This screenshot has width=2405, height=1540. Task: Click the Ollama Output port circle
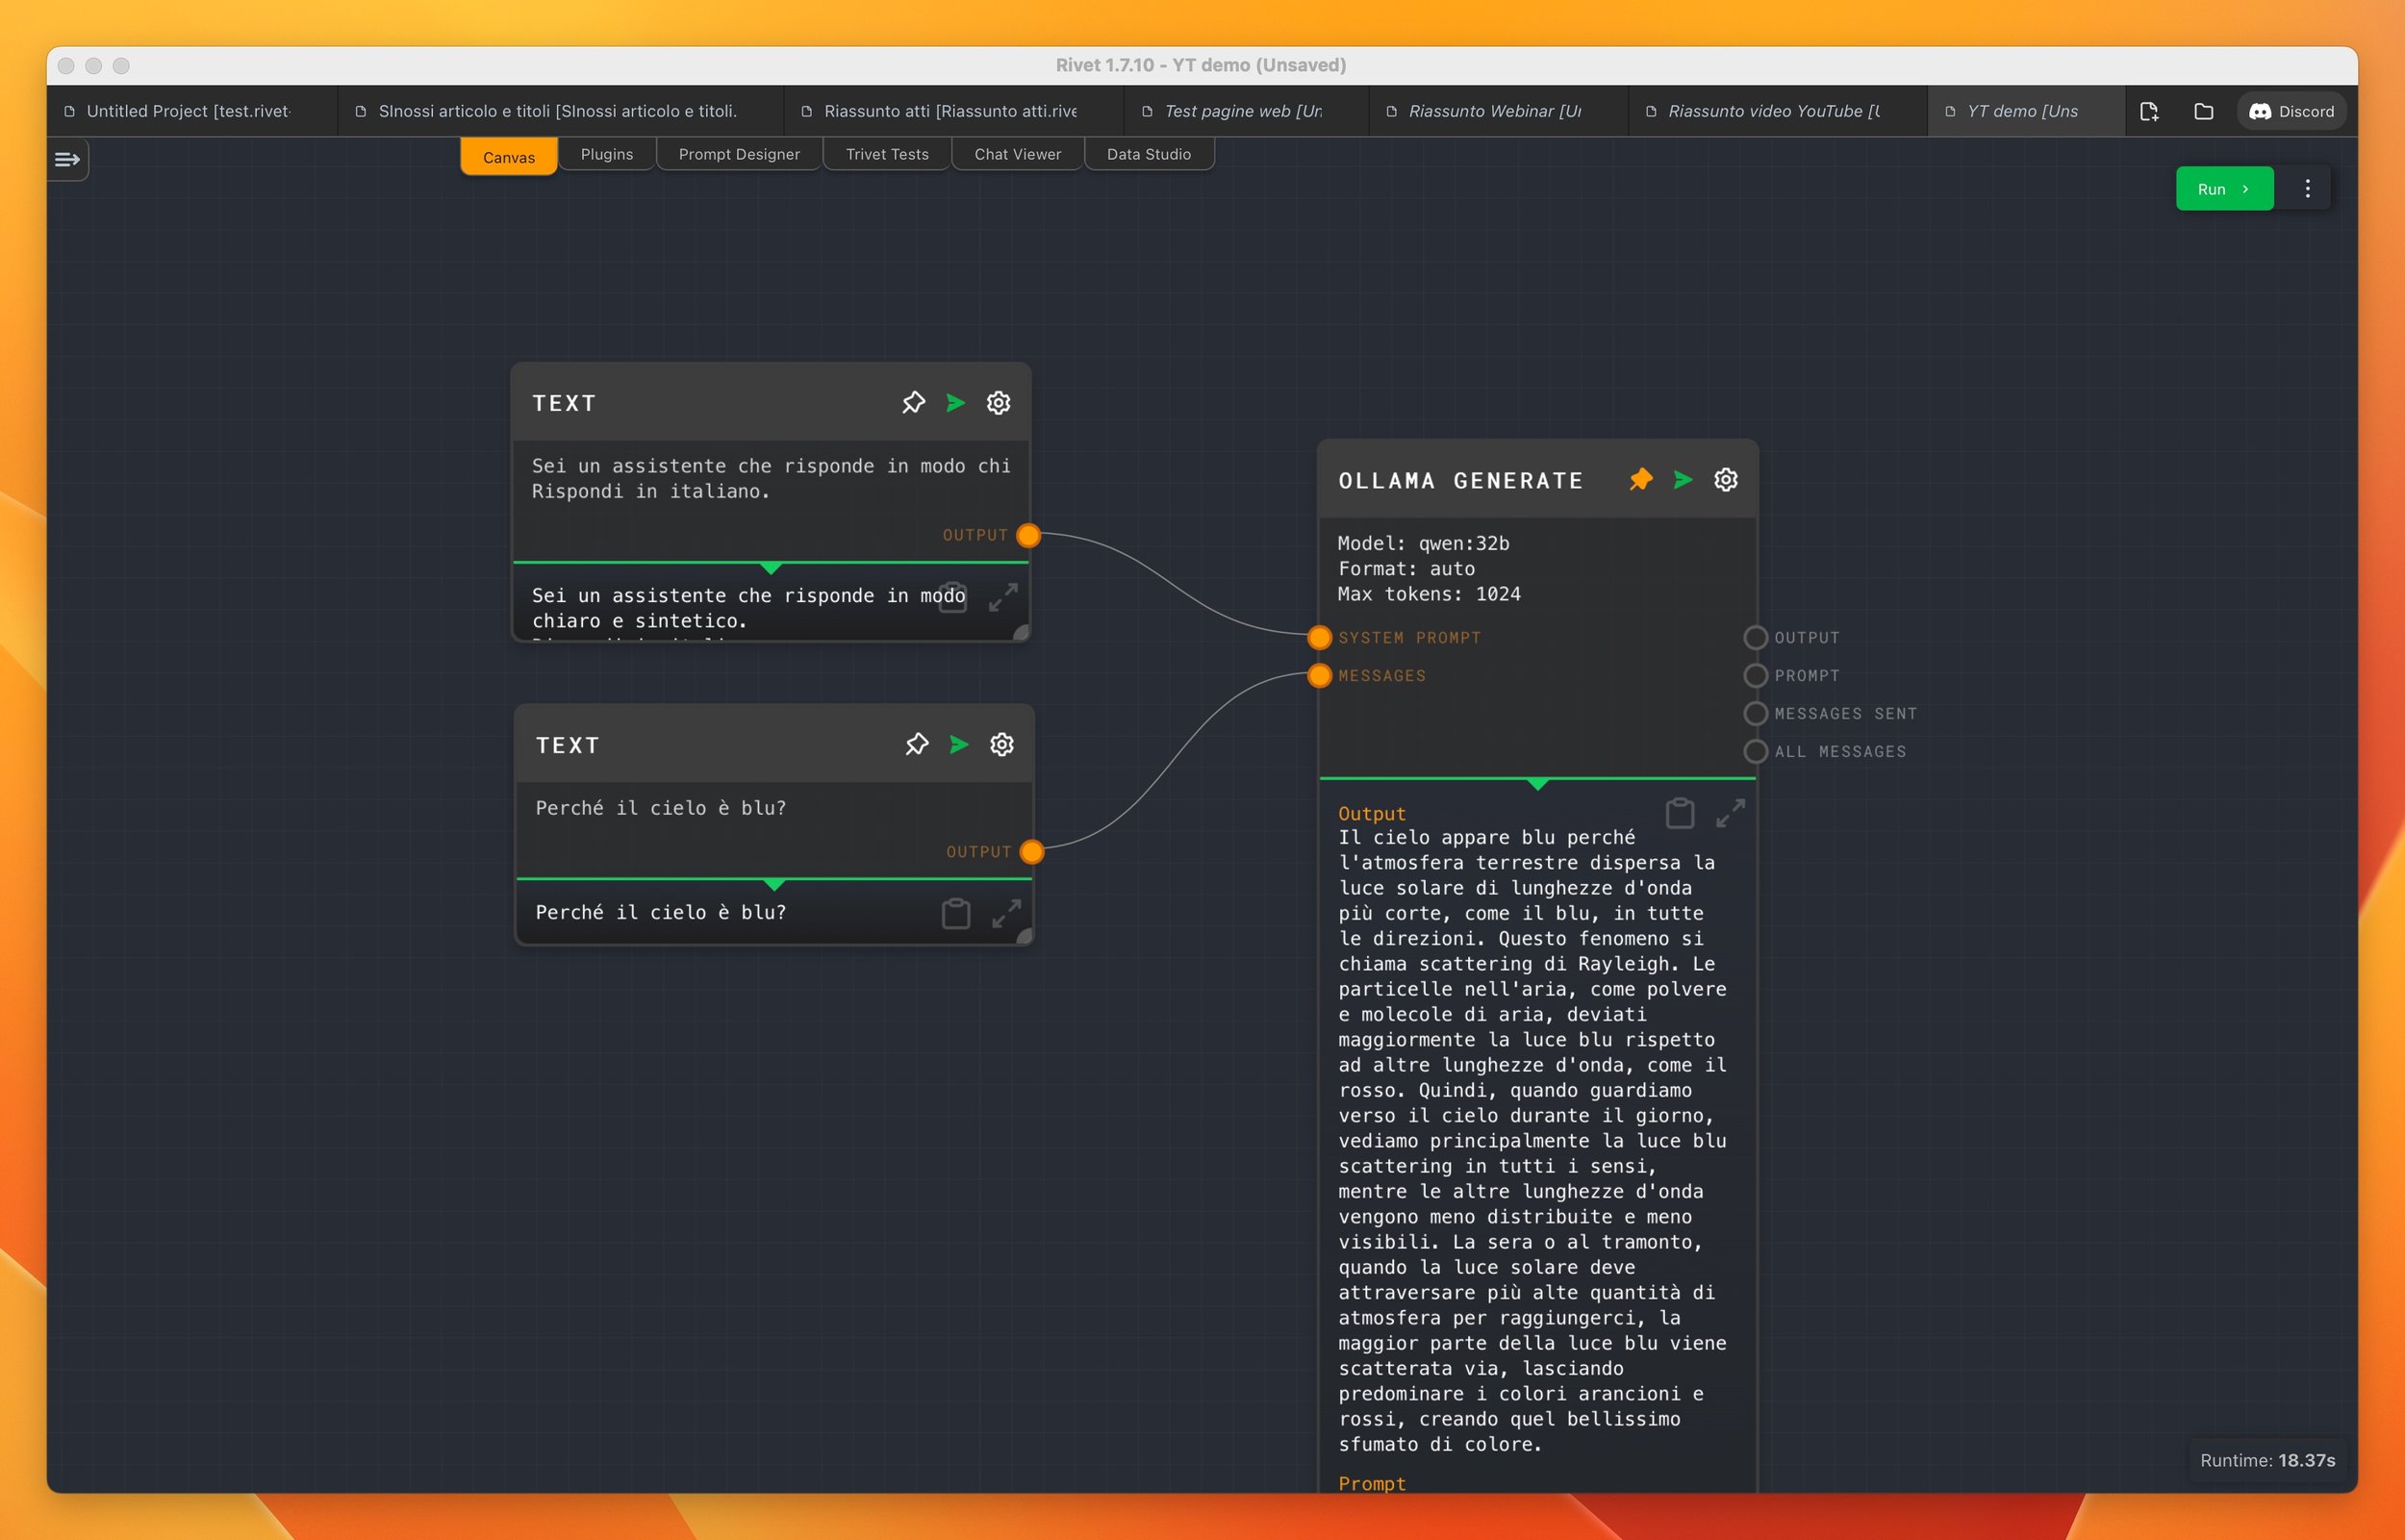[x=1755, y=638]
